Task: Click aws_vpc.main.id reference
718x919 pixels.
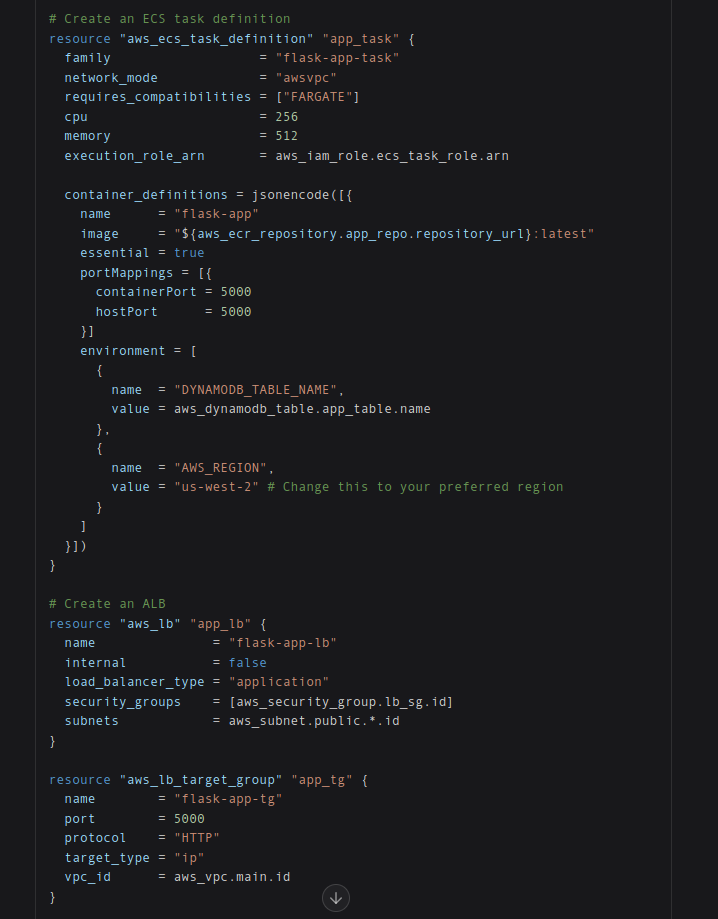Action: tap(232, 877)
